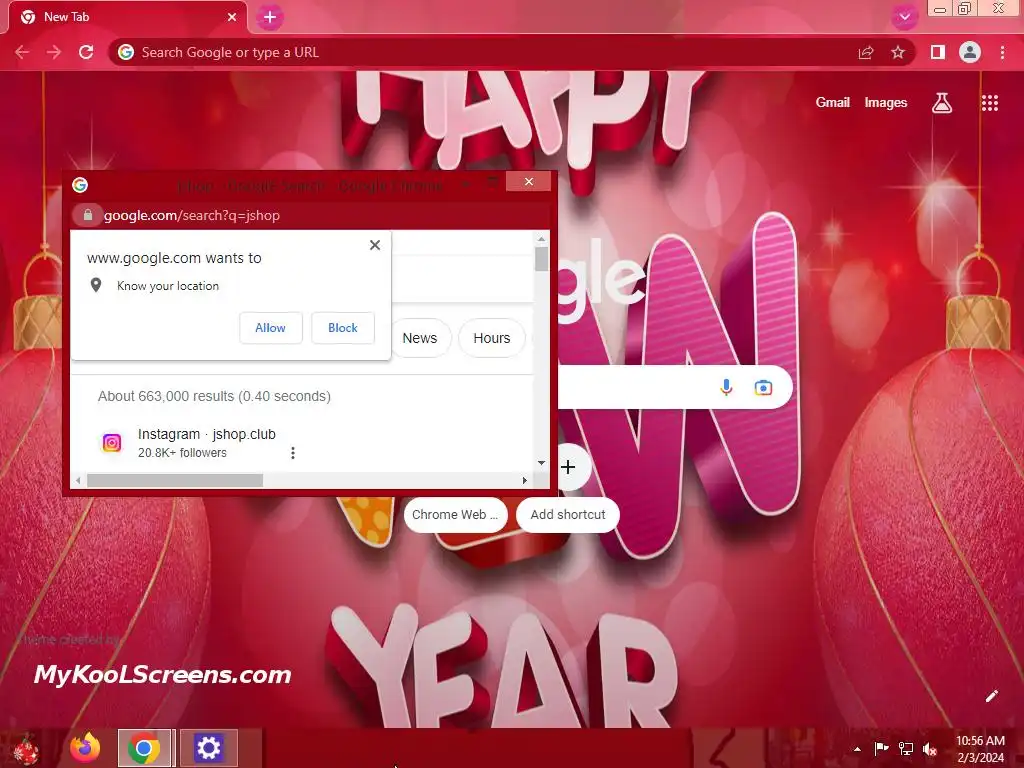Open Images link

click(x=886, y=103)
